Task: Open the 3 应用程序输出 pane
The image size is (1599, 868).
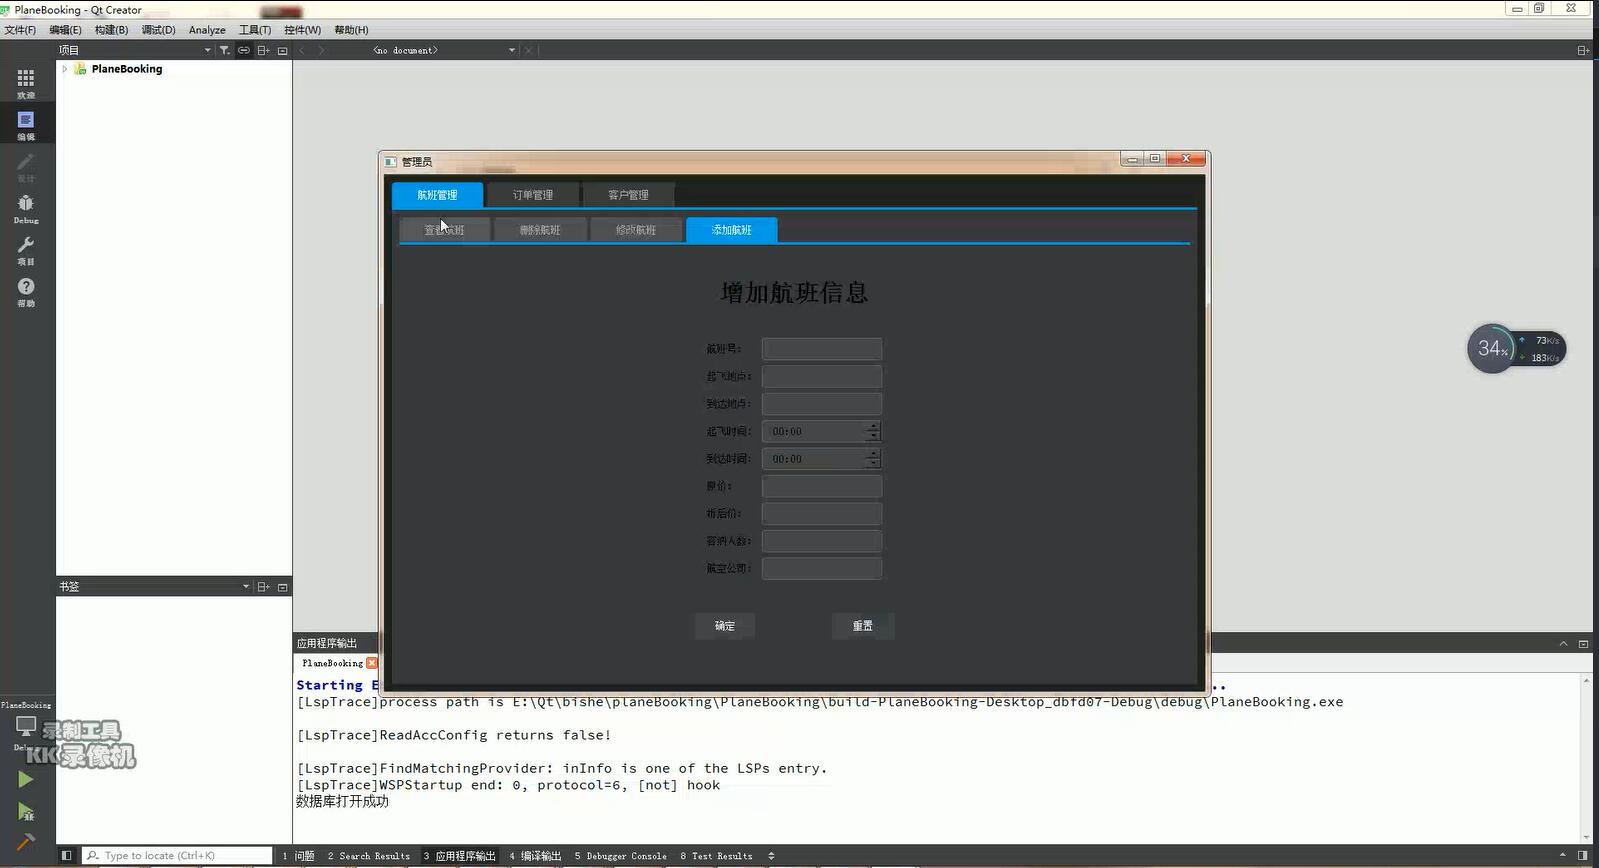Action: click(459, 856)
